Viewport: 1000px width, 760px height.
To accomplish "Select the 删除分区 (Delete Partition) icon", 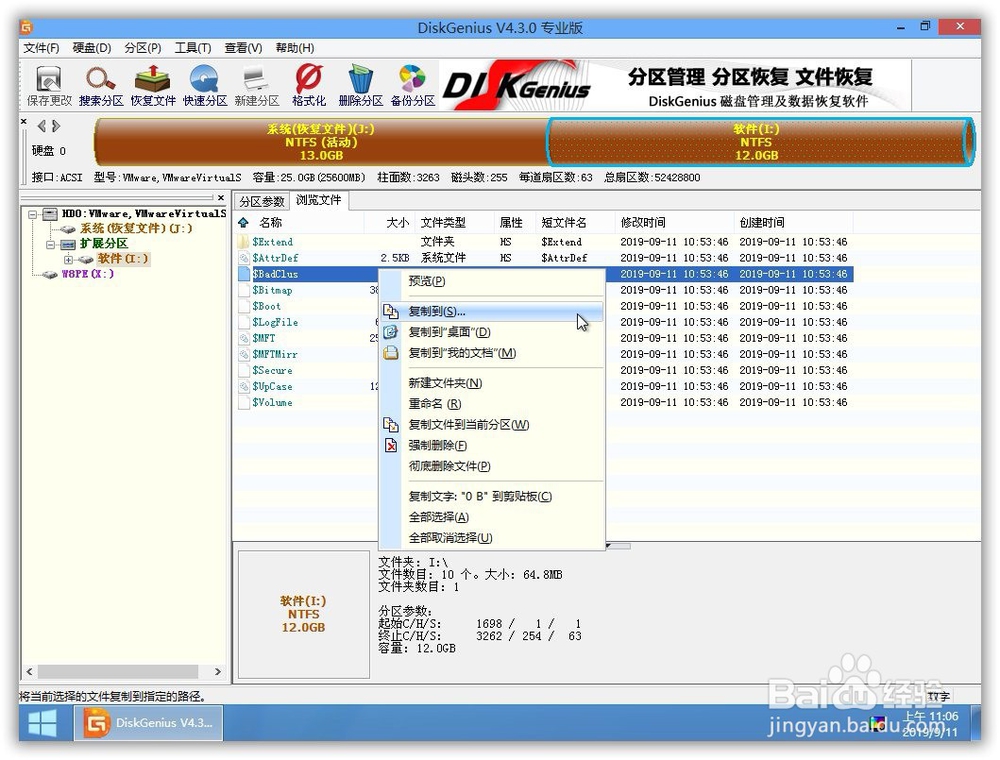I will pos(360,85).
